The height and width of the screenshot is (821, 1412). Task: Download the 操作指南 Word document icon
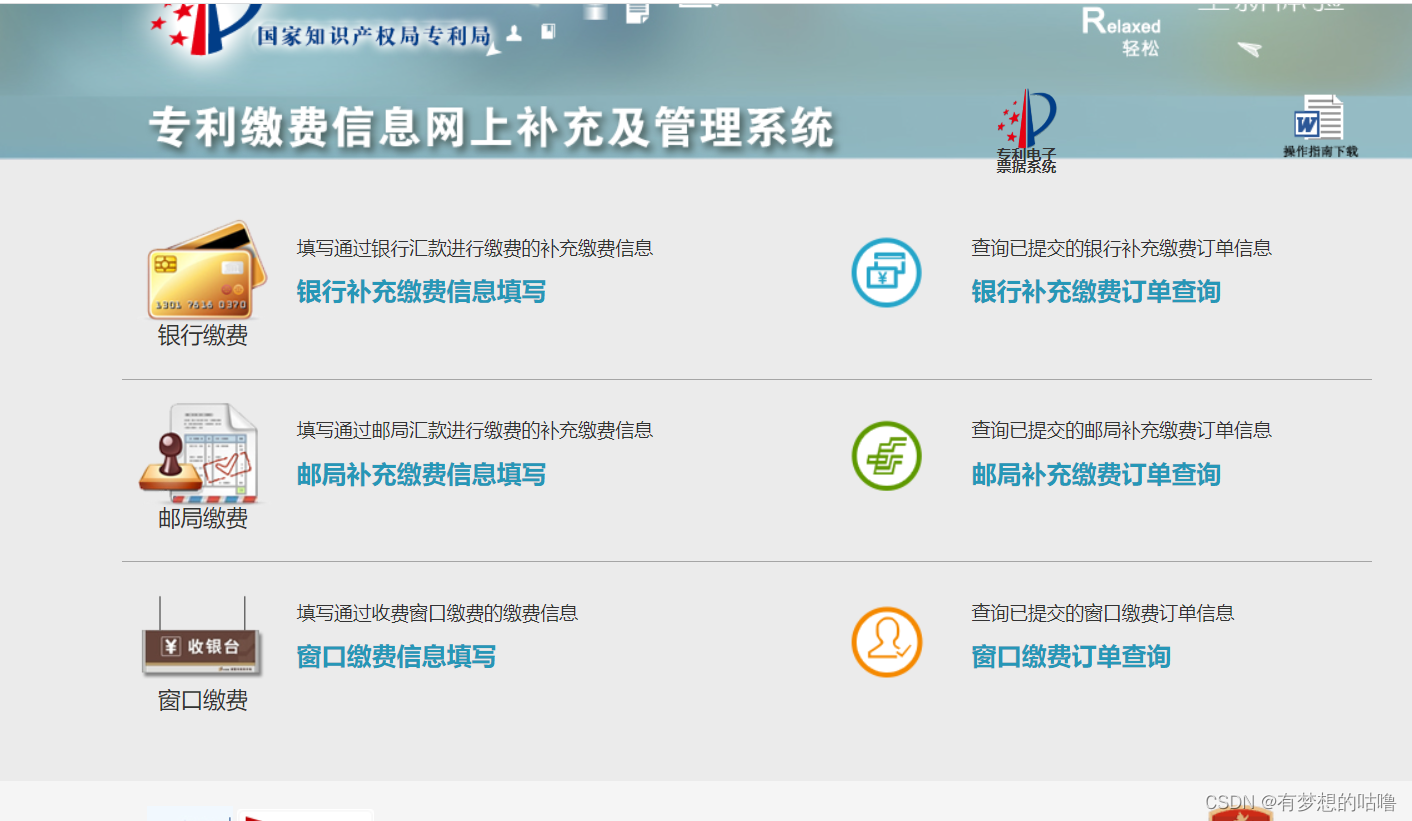coord(1319,118)
